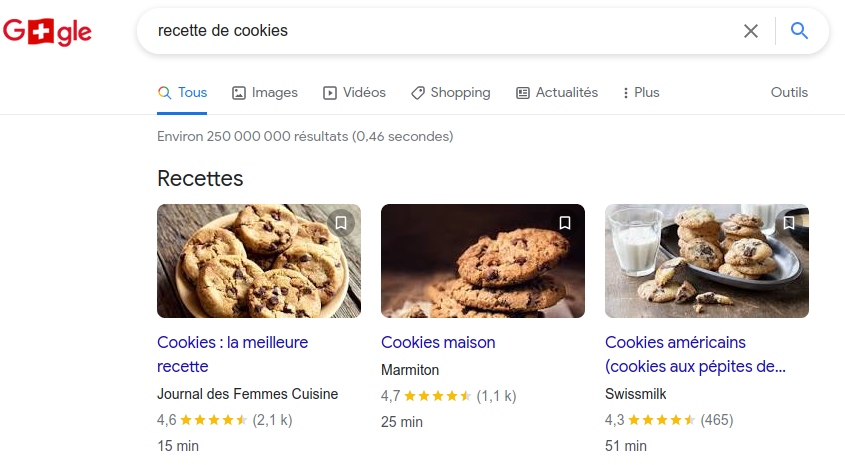Screen dimensions: 845x465
Task: Switch to the Images tab
Action: click(265, 93)
